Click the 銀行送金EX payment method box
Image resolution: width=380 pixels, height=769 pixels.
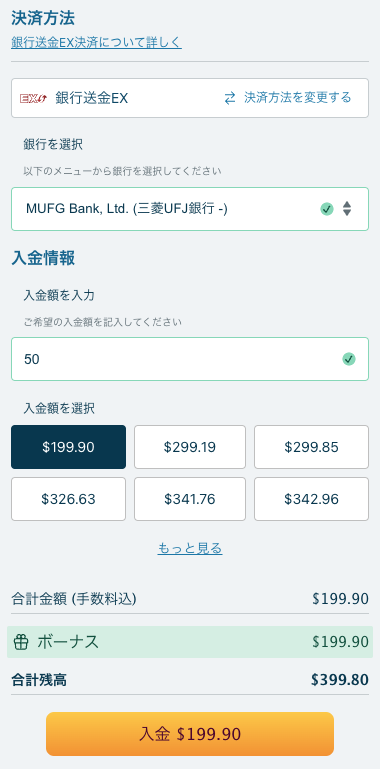[190, 98]
